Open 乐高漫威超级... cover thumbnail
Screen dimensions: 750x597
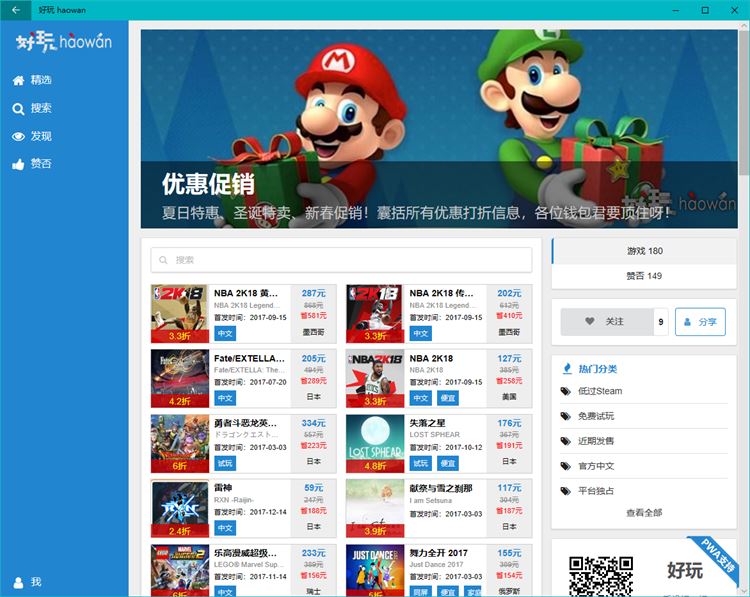[179, 570]
